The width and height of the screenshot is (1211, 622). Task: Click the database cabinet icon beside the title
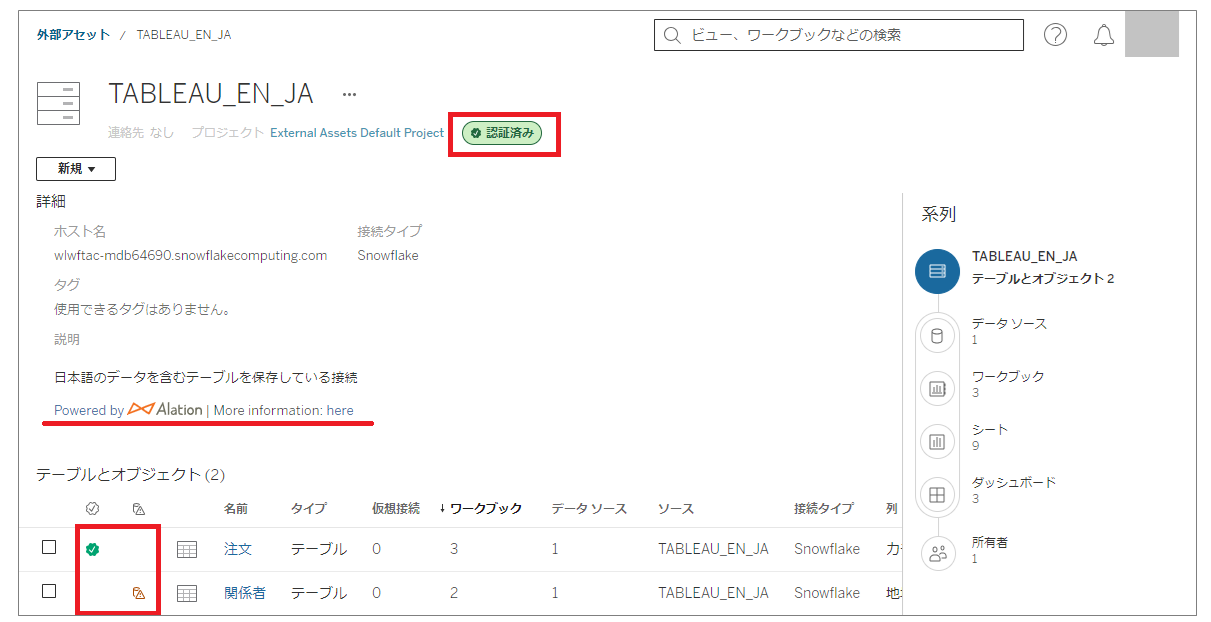point(58,104)
